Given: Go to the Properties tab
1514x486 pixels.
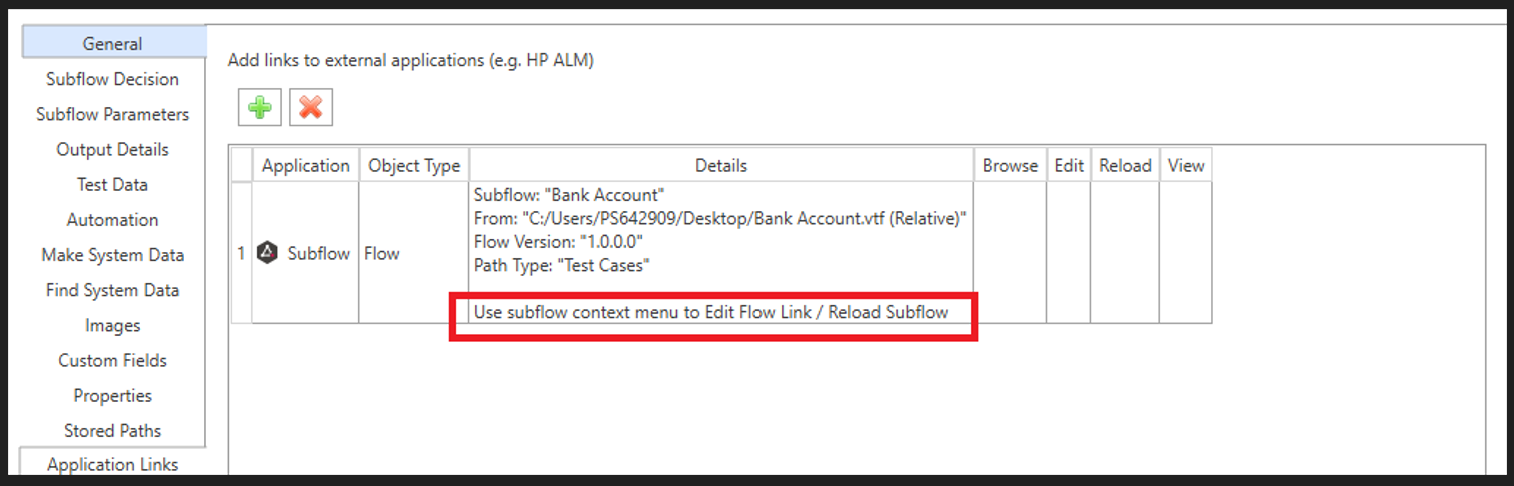Looking at the screenshot, I should tap(112, 395).
